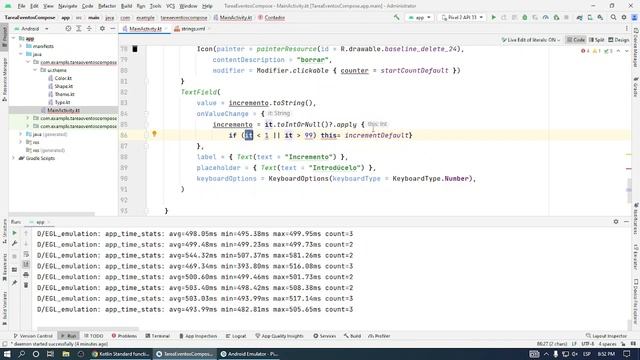Expand the Gradle Scripts node
Image resolution: width=640 pixels, height=360 pixels.
click(13, 158)
